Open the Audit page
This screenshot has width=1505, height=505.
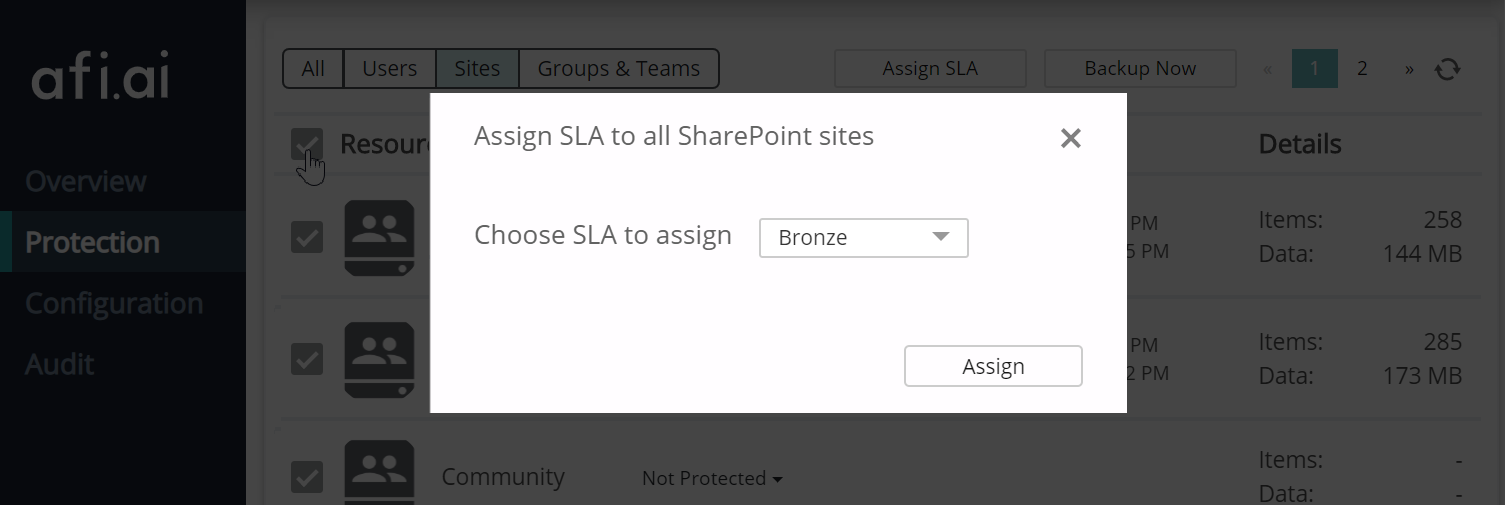60,364
